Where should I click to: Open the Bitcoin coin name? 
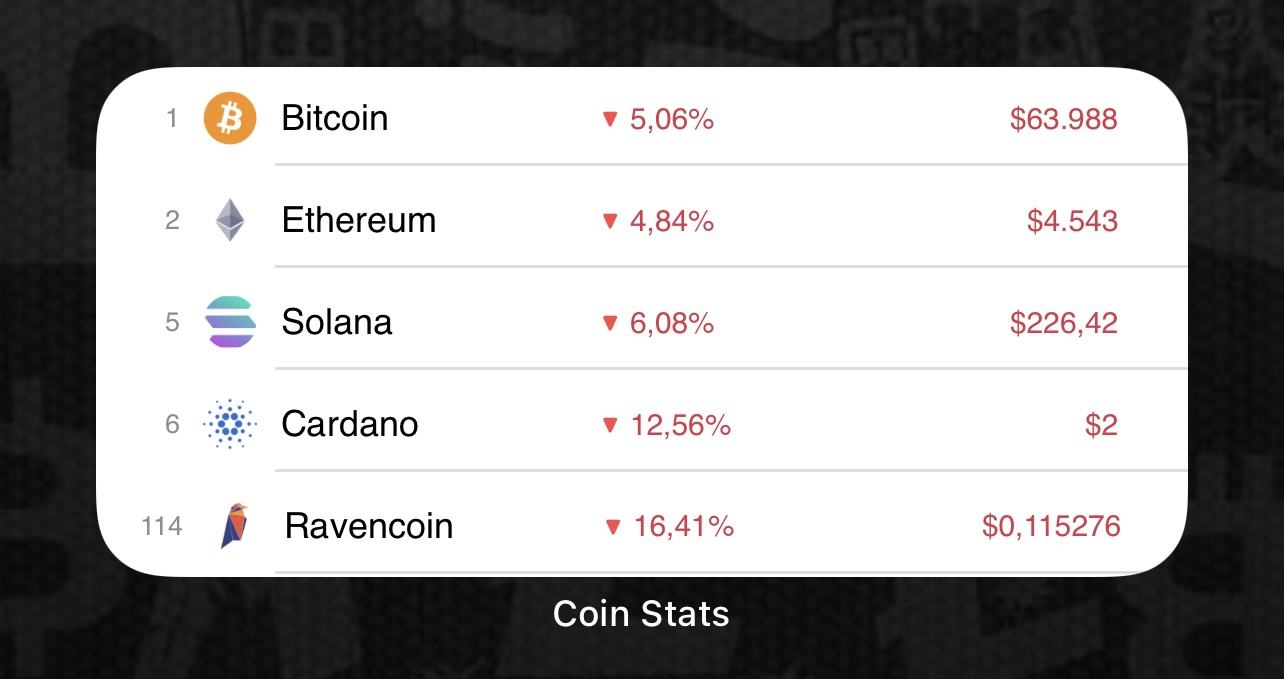(334, 118)
